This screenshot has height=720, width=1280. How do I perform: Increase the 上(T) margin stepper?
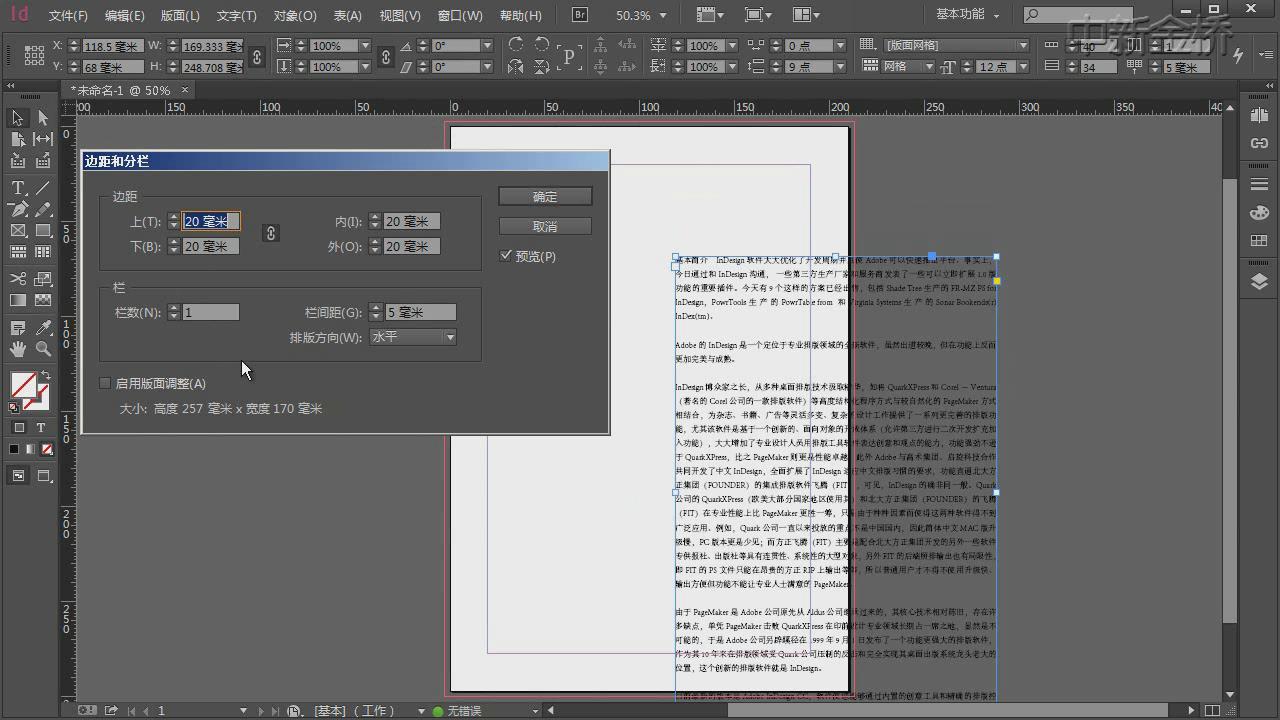pos(174,217)
